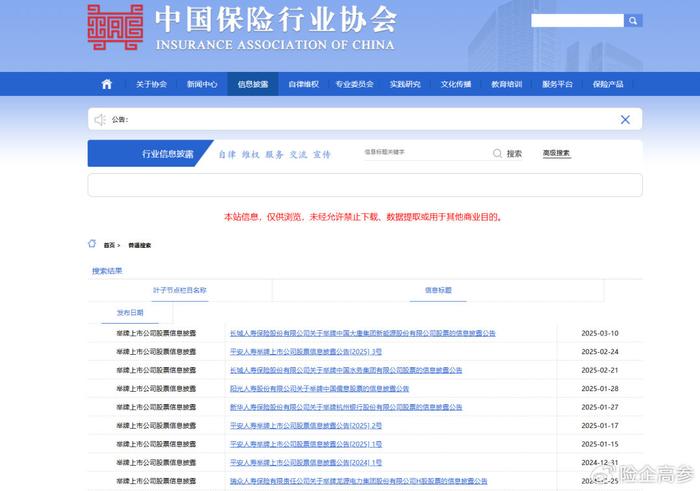
Task: Click the 搜索结果 heading
Action: pyautogui.click(x=107, y=270)
